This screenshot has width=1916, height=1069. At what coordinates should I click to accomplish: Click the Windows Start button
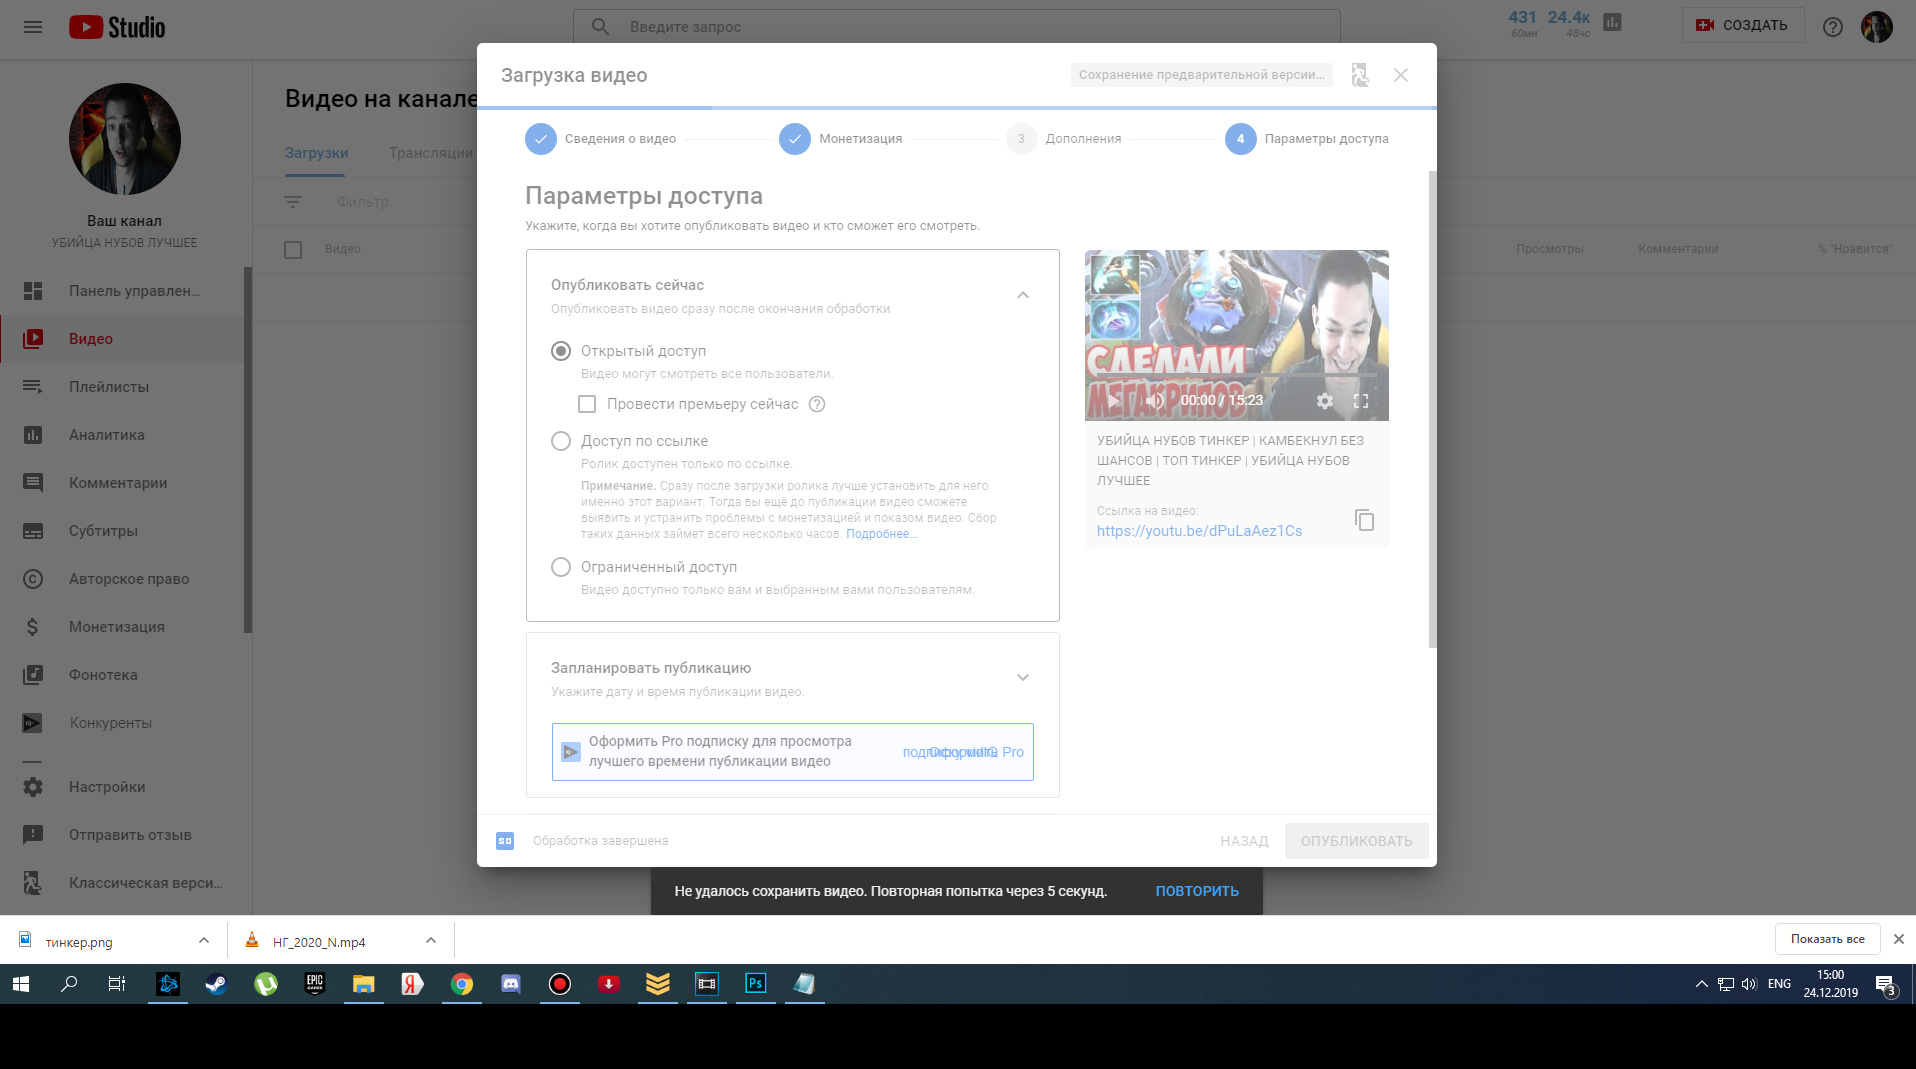click(x=20, y=984)
